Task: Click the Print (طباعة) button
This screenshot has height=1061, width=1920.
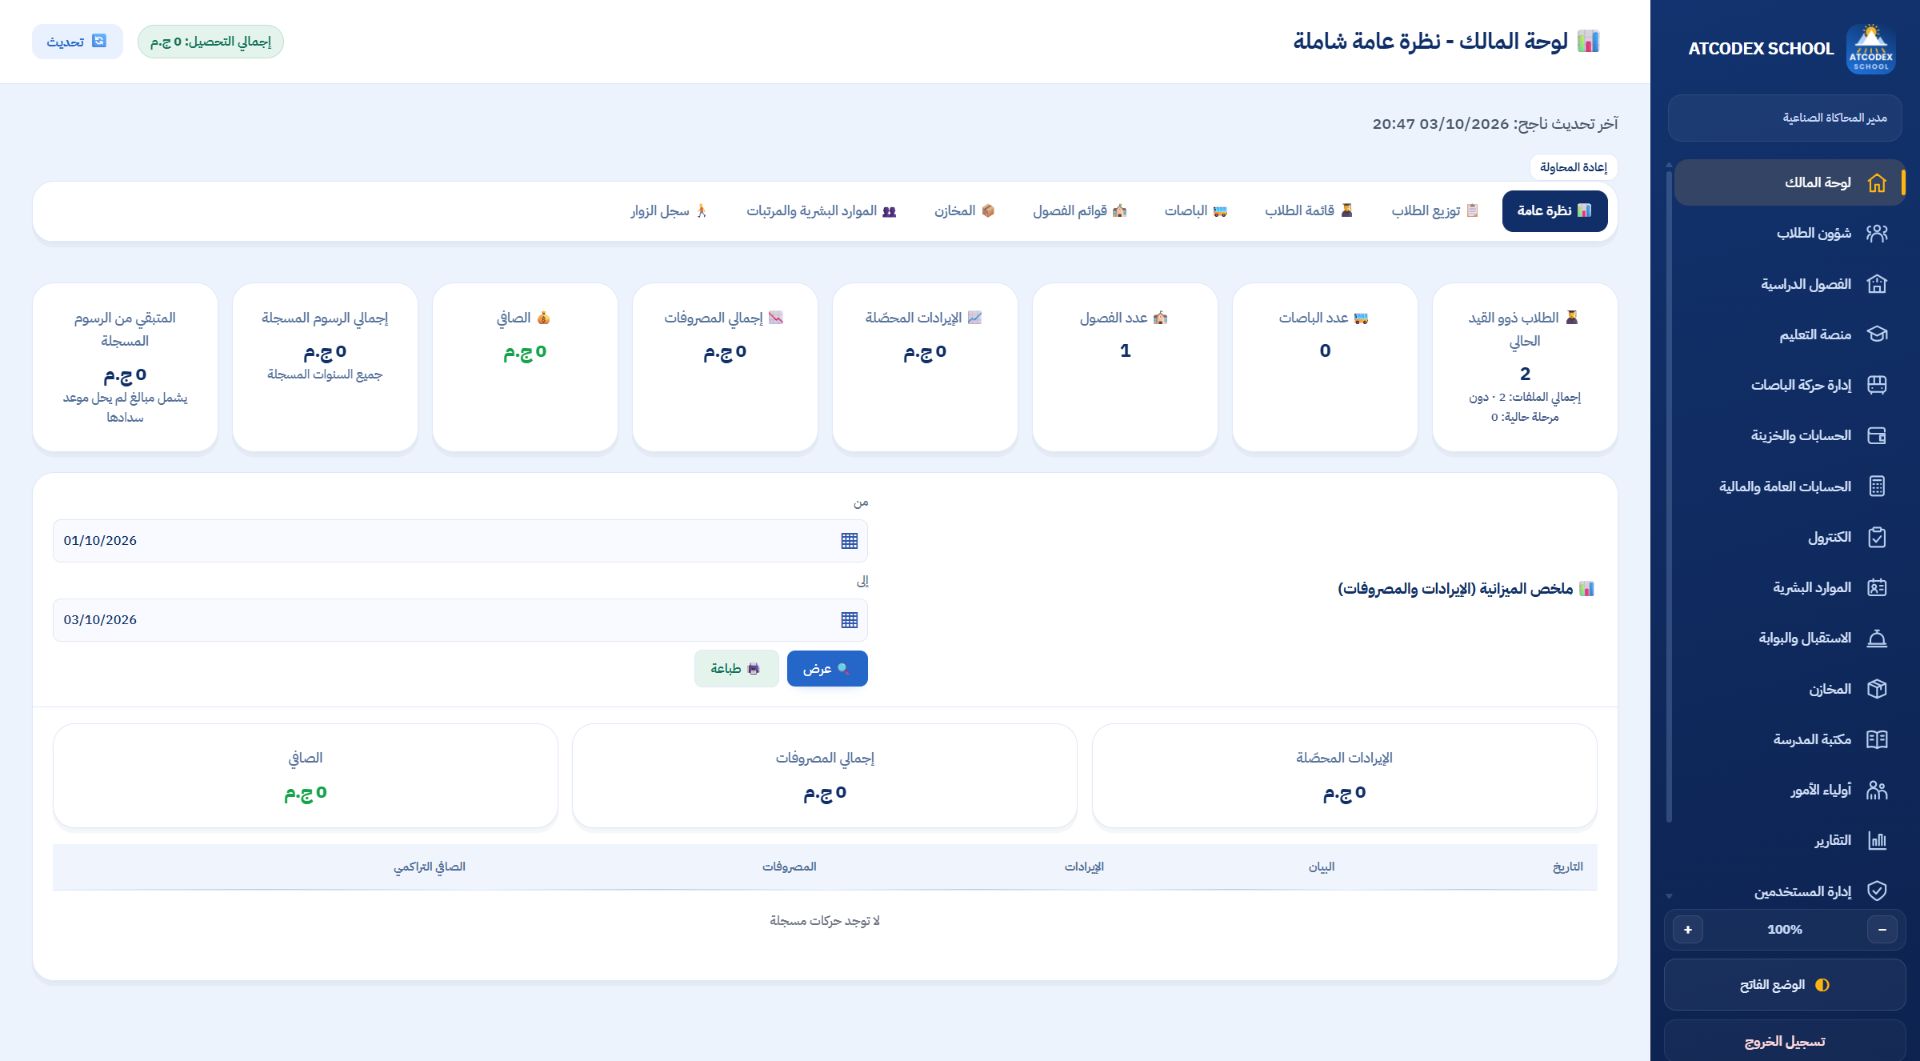Action: [x=736, y=669]
